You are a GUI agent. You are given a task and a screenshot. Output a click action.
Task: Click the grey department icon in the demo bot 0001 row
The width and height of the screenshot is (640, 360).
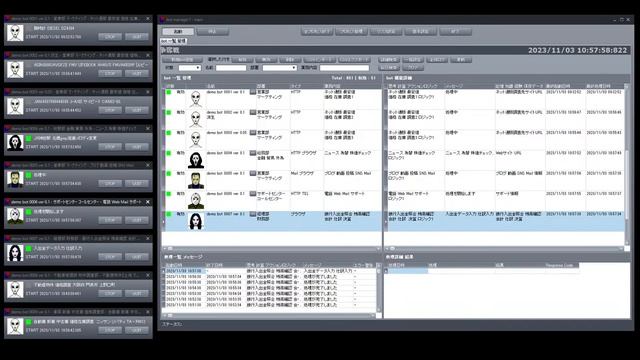tap(253, 92)
